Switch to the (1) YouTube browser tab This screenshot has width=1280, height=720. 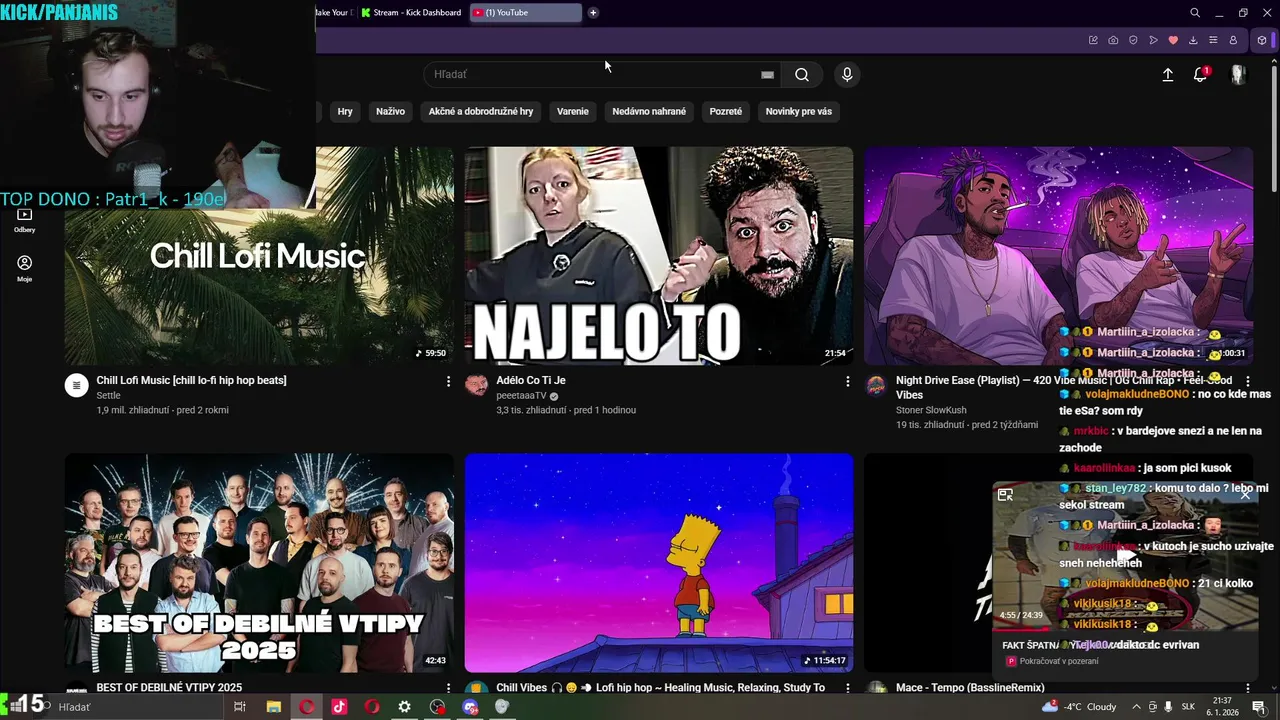tap(525, 13)
